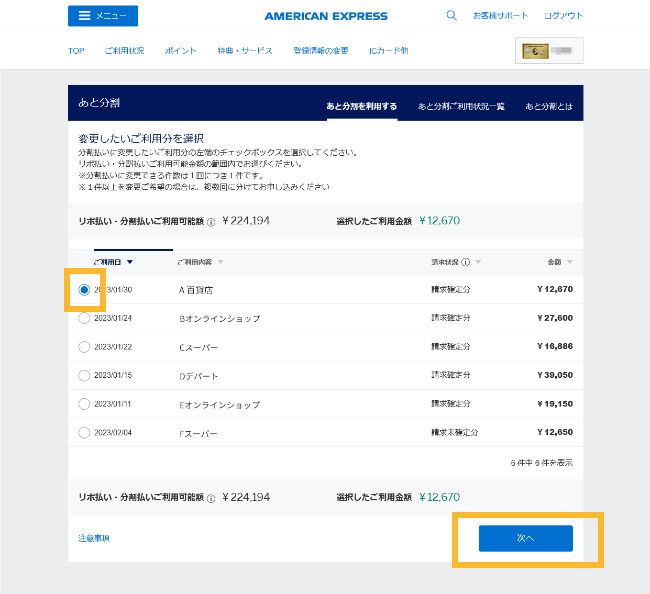Open the あと分割とは tab

tap(549, 106)
